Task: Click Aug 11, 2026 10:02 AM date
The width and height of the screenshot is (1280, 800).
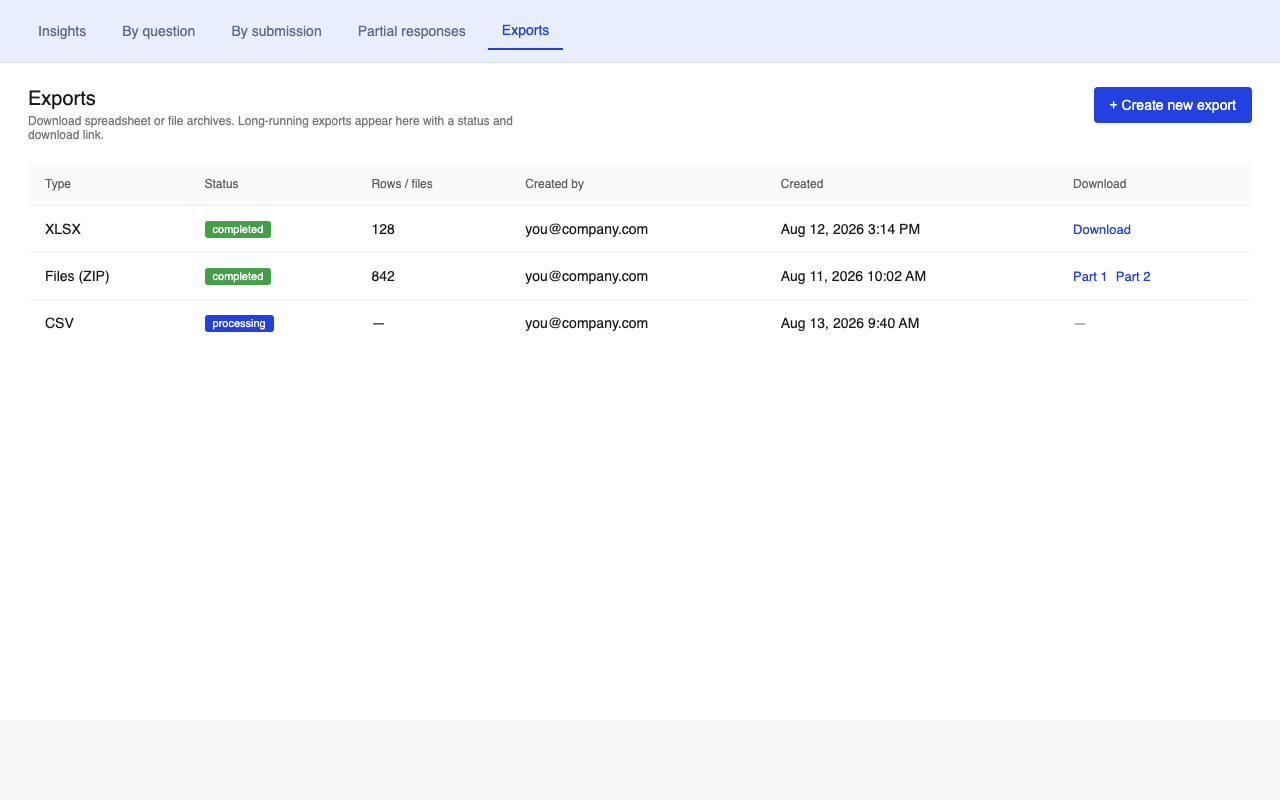Action: tap(853, 276)
